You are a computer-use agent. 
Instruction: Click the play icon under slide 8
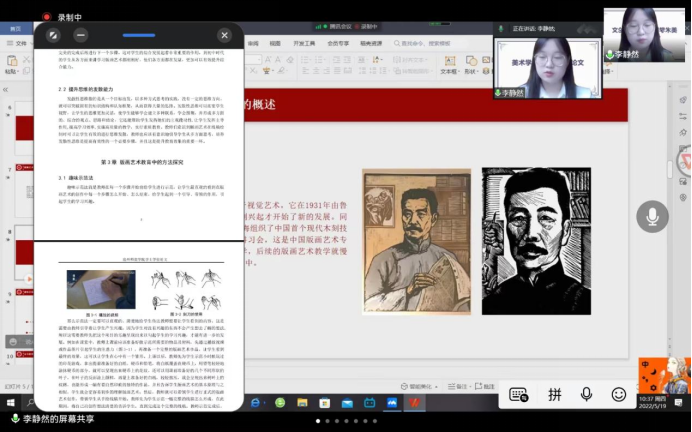(x=29, y=279)
